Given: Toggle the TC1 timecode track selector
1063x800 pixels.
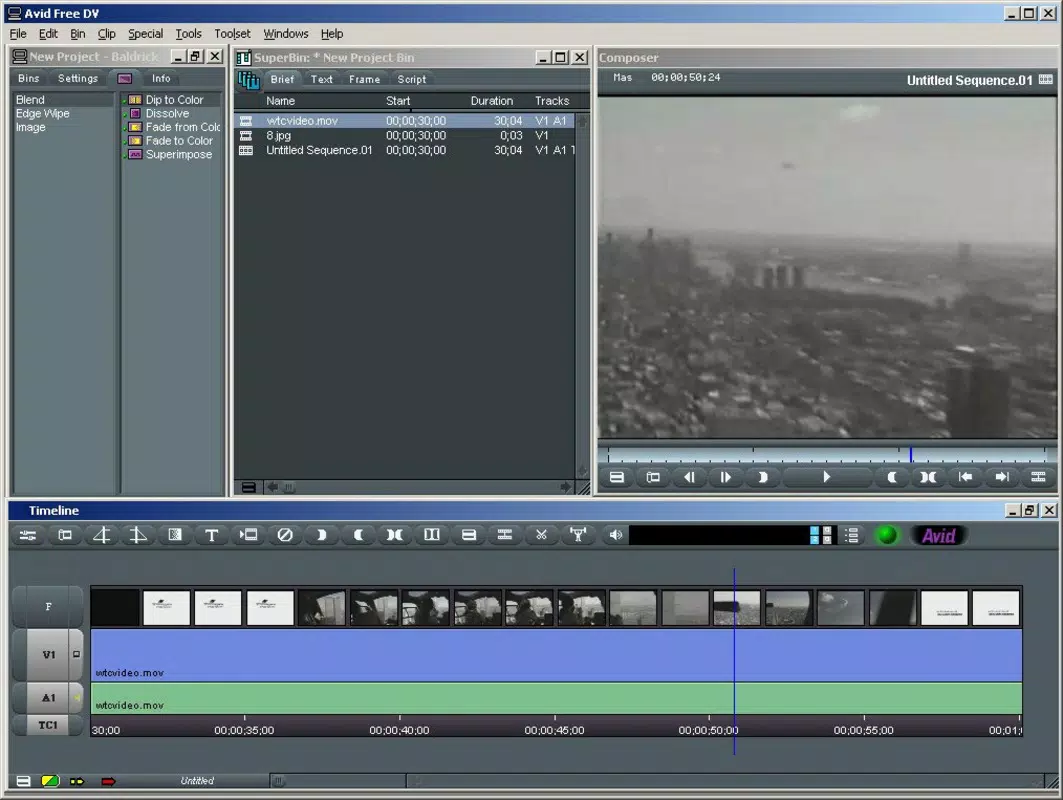Looking at the screenshot, I should pos(48,725).
